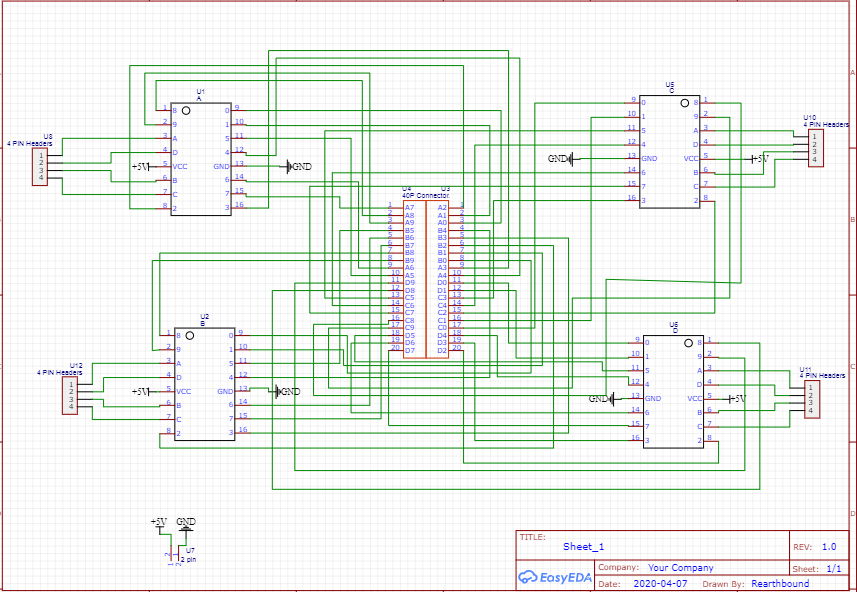Click the 40P Connector label text
The image size is (857, 592).
426,195
